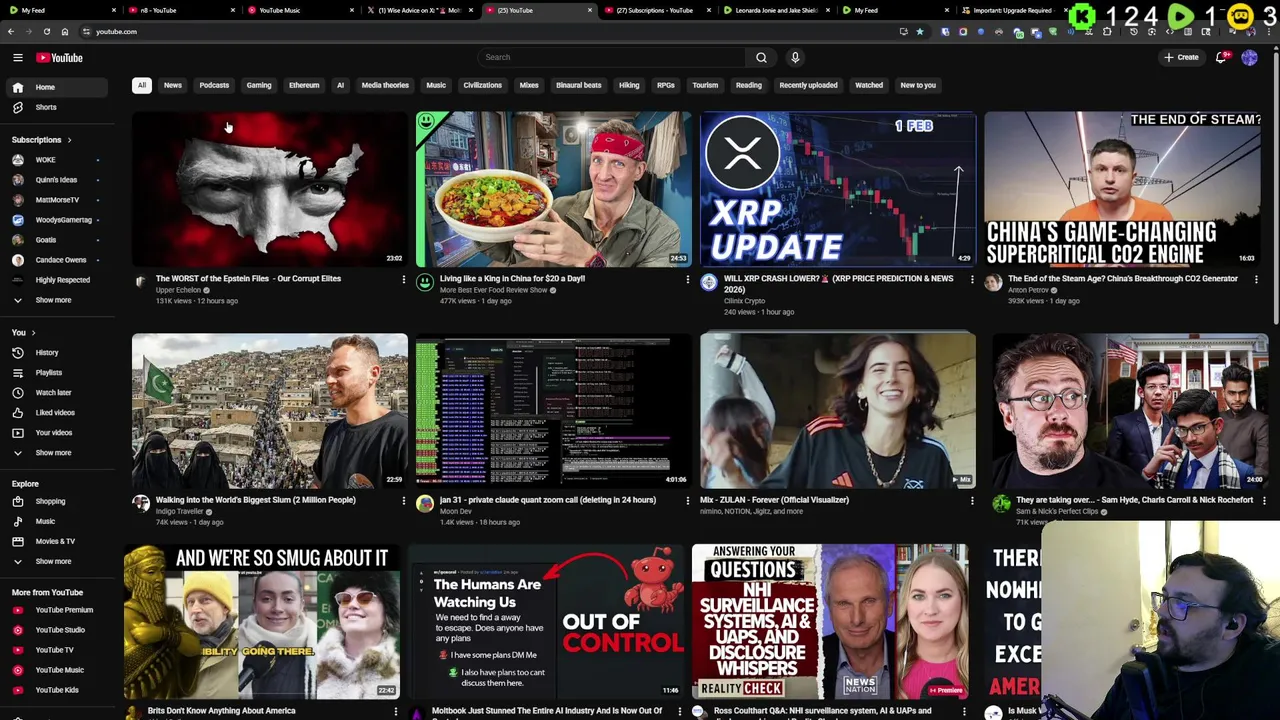Play the private claude quant zoom call thumbnail
This screenshot has width=1280, height=720.
tap(554, 410)
